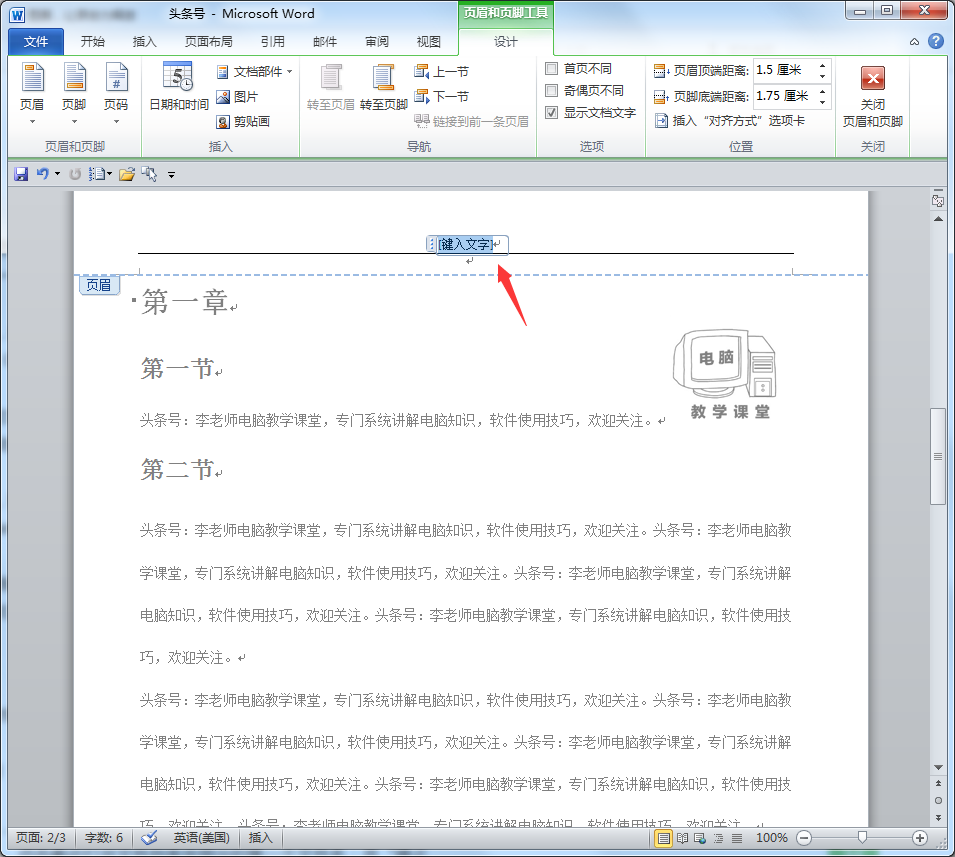Switch to the 开始 home tab
This screenshot has height=857, width=955.
[93, 41]
